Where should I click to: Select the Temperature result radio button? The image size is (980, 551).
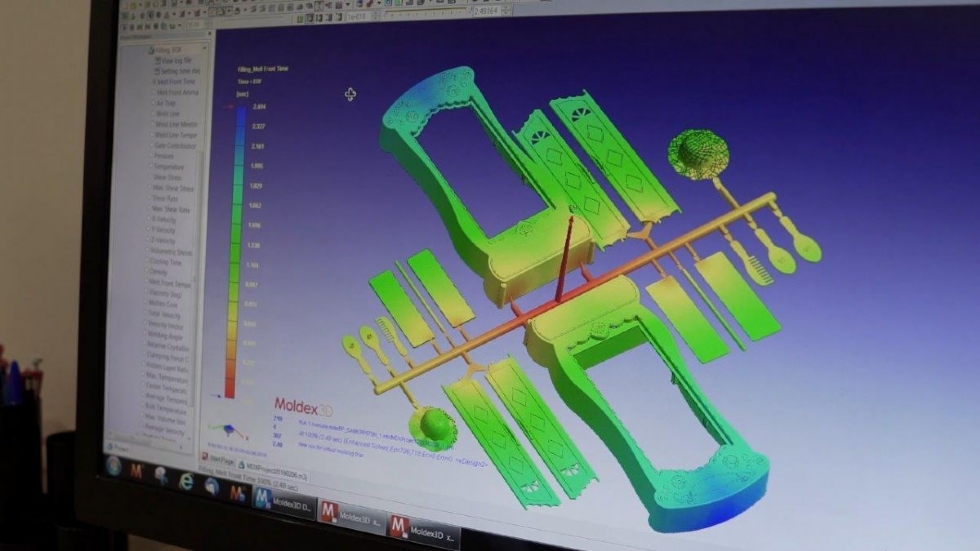click(x=152, y=166)
